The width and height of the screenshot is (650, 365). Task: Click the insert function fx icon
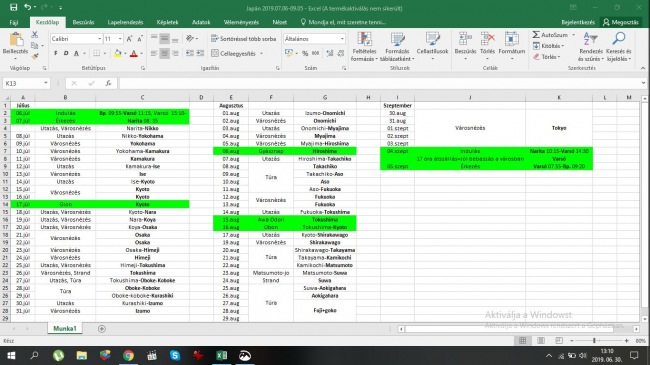(x=108, y=83)
